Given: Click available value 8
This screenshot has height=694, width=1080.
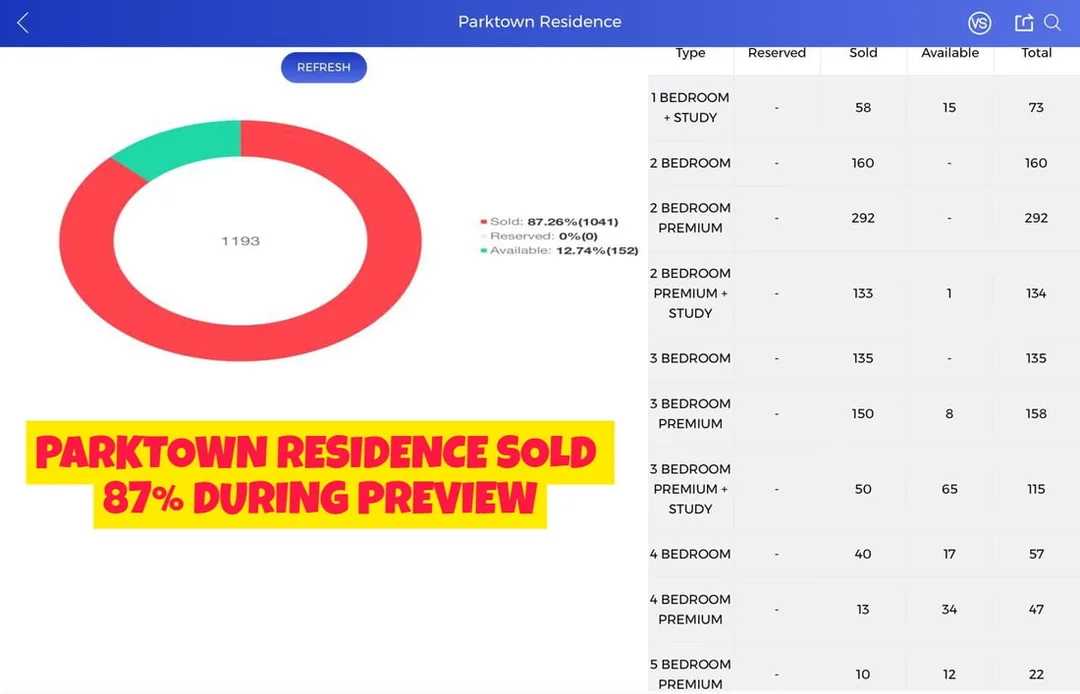Looking at the screenshot, I should tap(949, 414).
